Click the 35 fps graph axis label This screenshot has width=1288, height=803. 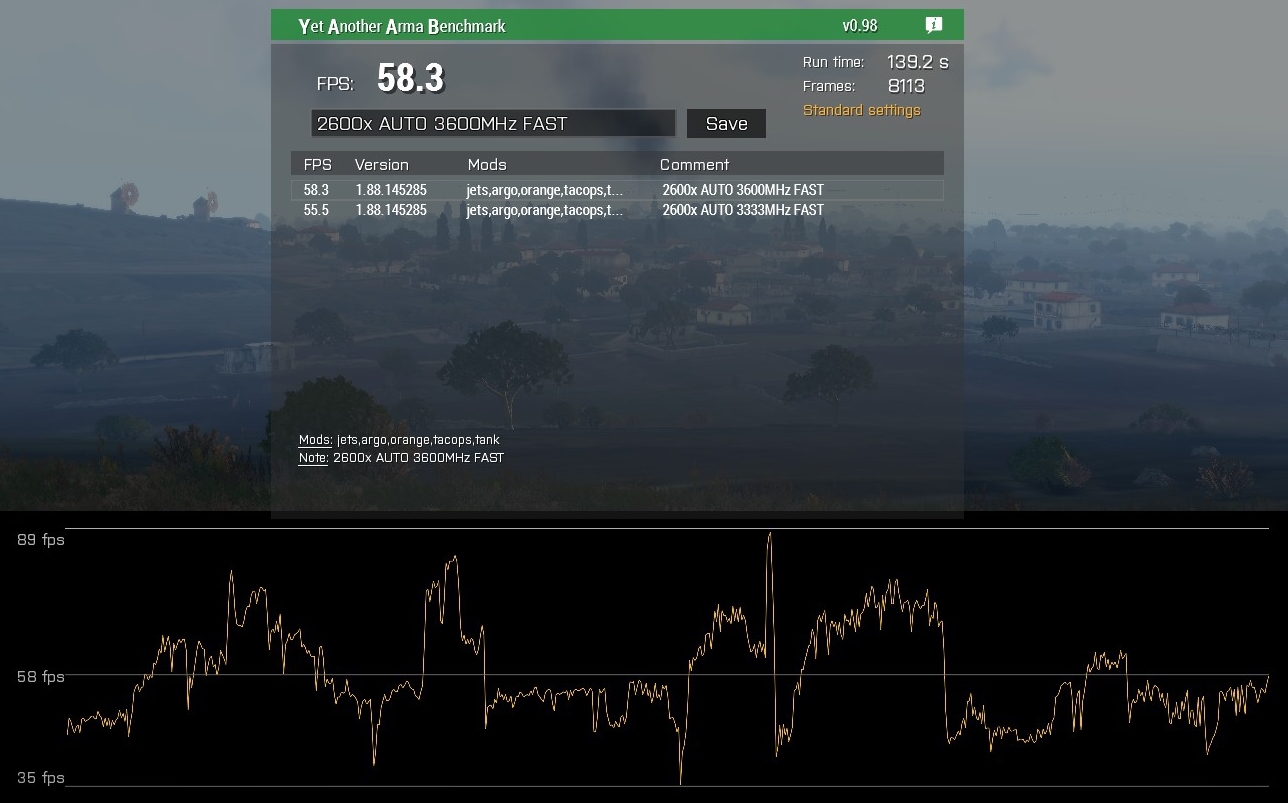point(40,778)
